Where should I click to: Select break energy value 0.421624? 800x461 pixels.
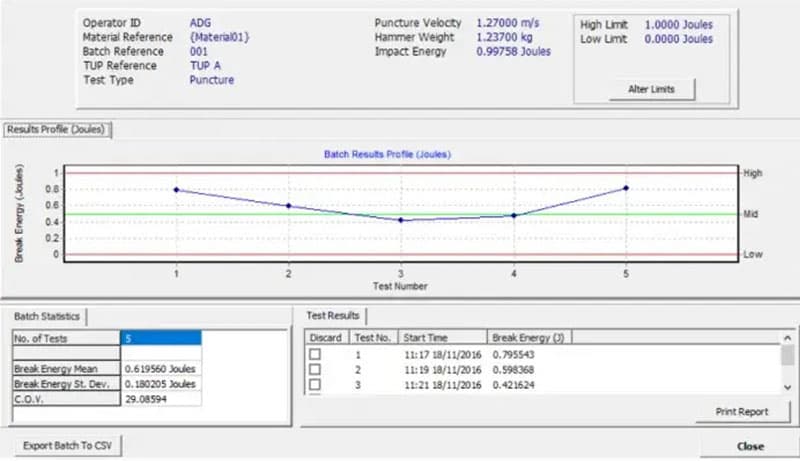513,385
